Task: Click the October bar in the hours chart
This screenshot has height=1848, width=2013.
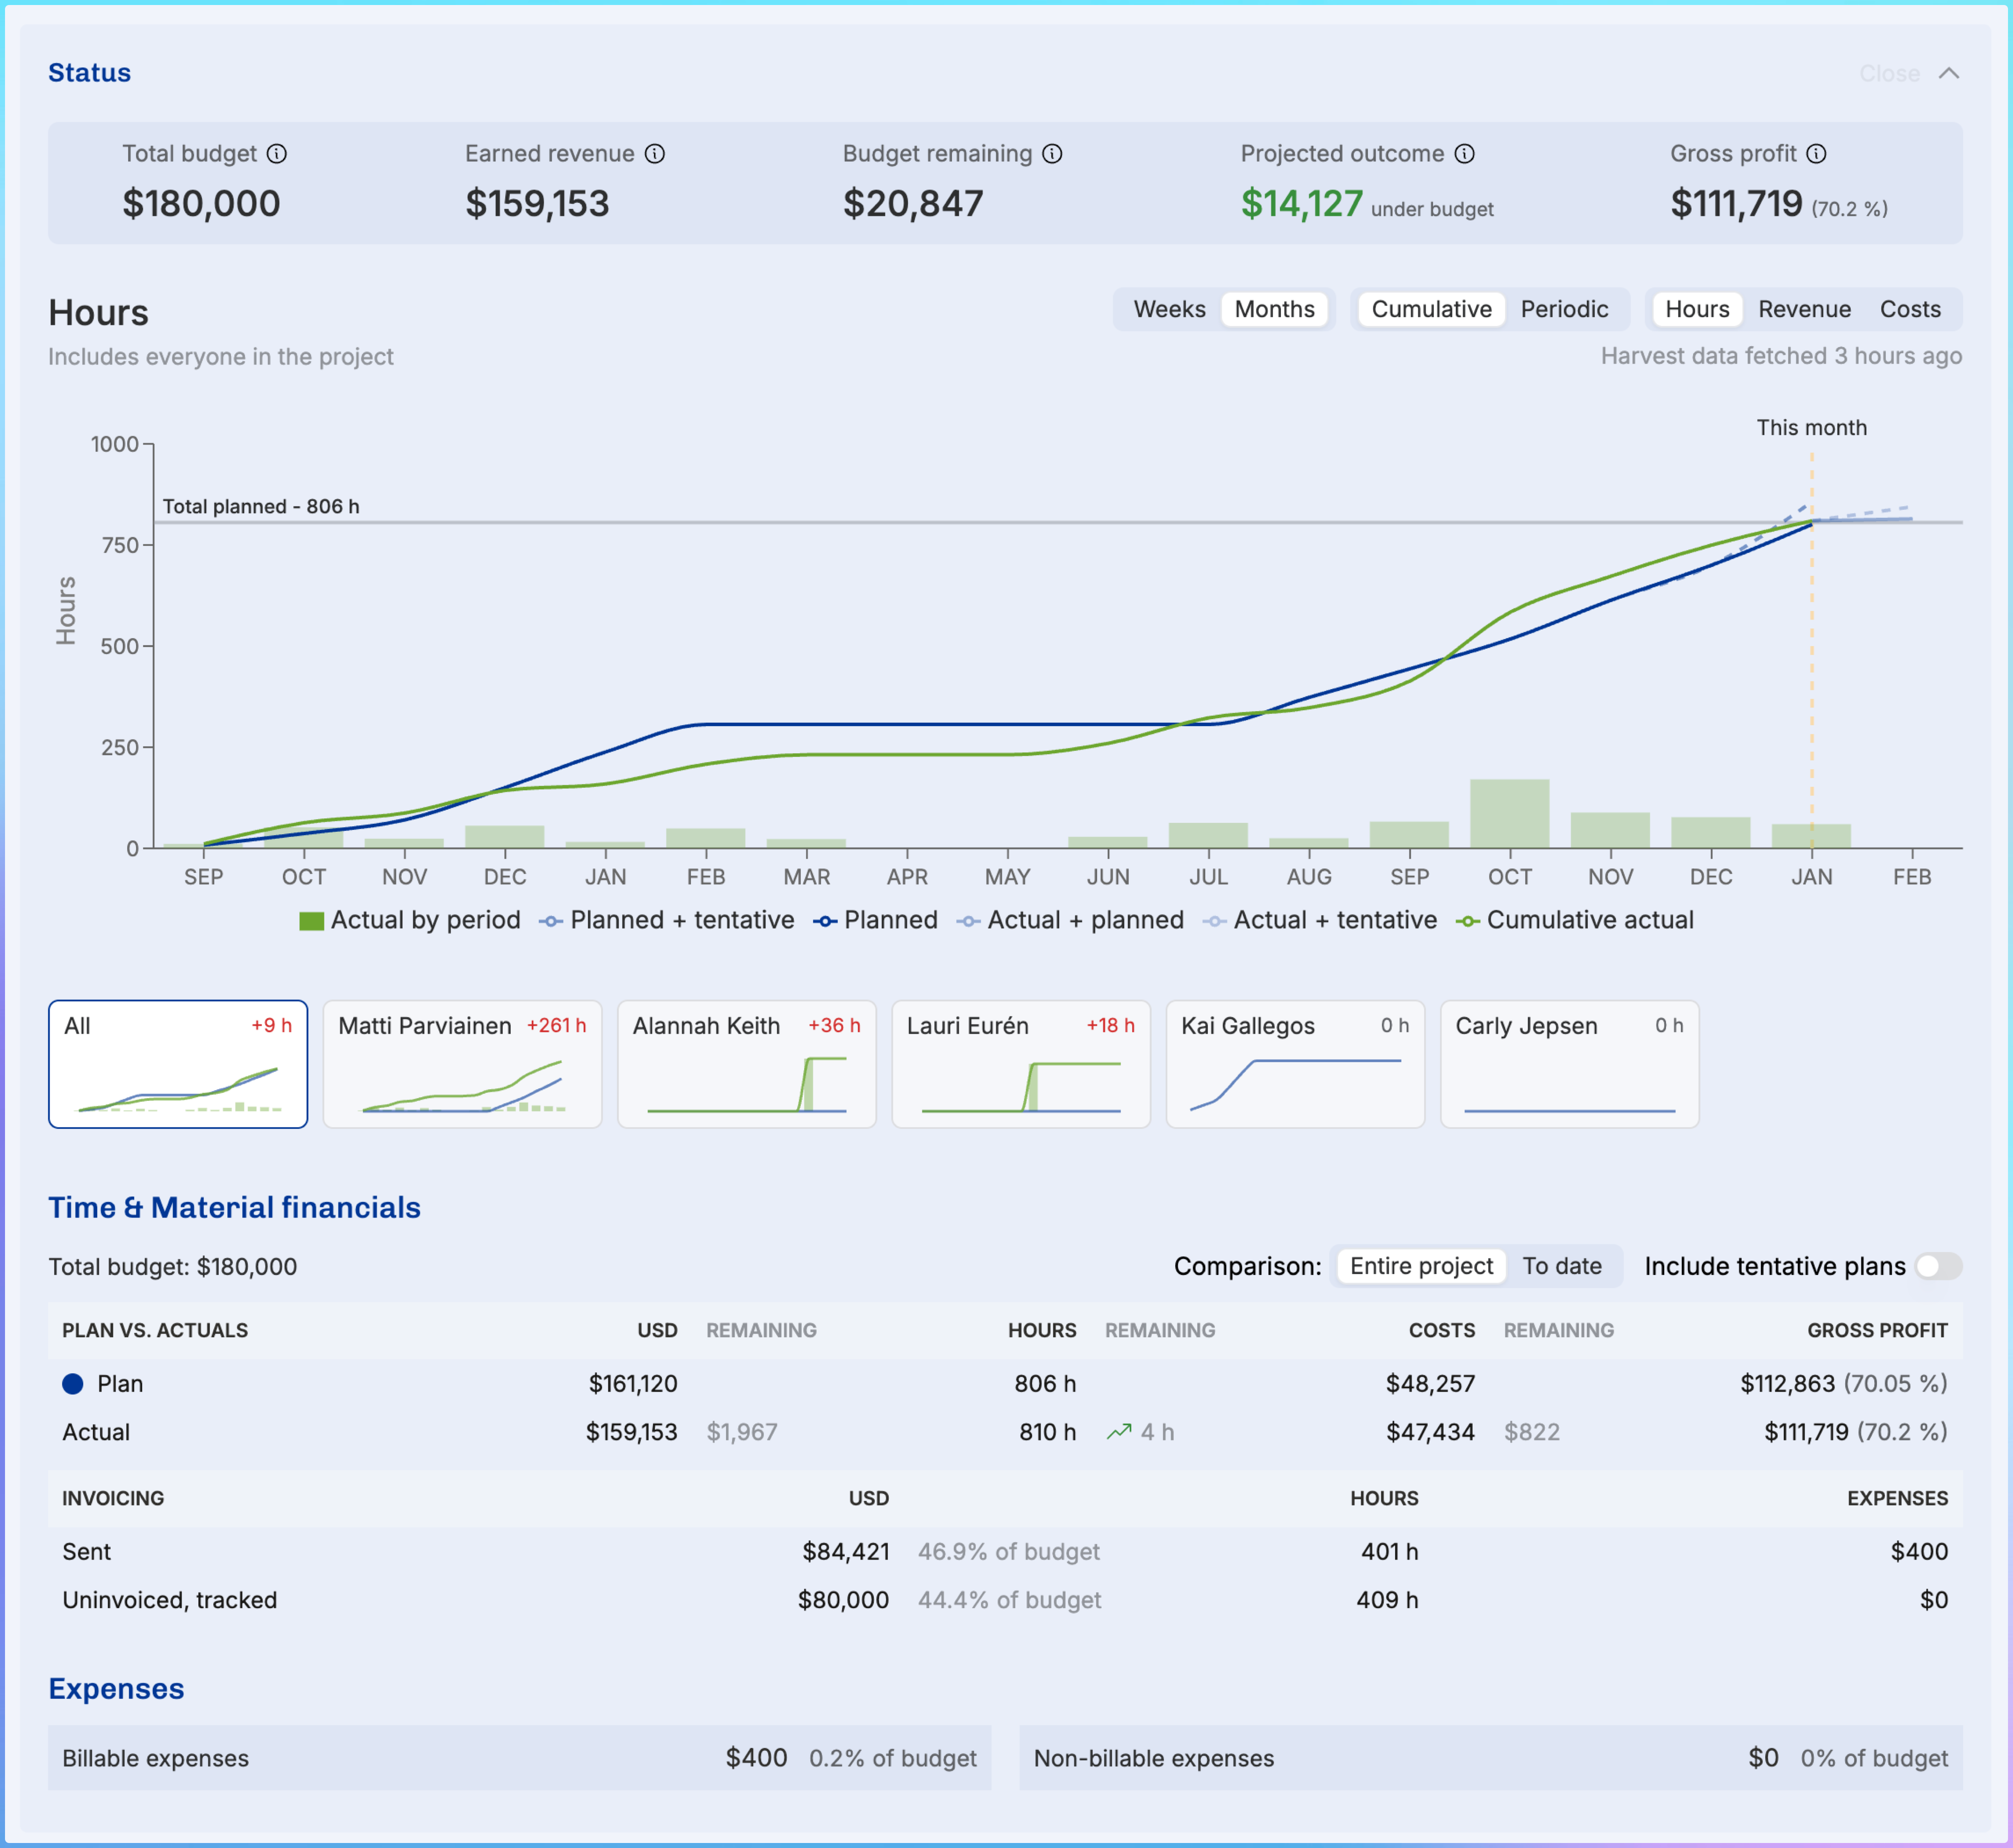Action: click(1509, 814)
